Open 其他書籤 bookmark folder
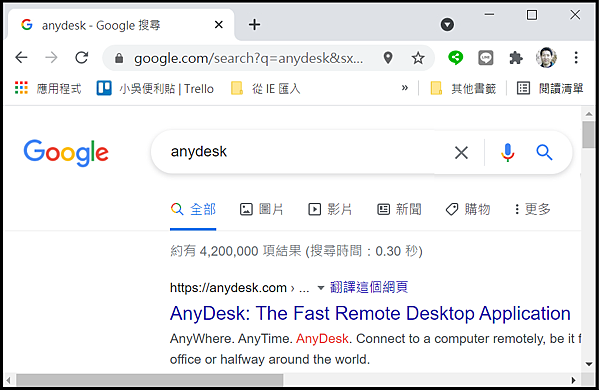The height and width of the screenshot is (392, 600). 463,88
